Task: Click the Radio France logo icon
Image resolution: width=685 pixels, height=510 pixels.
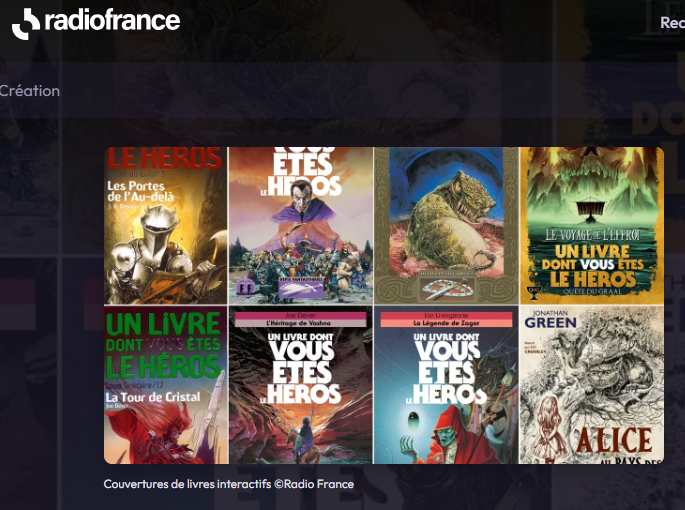Action: tap(27, 23)
